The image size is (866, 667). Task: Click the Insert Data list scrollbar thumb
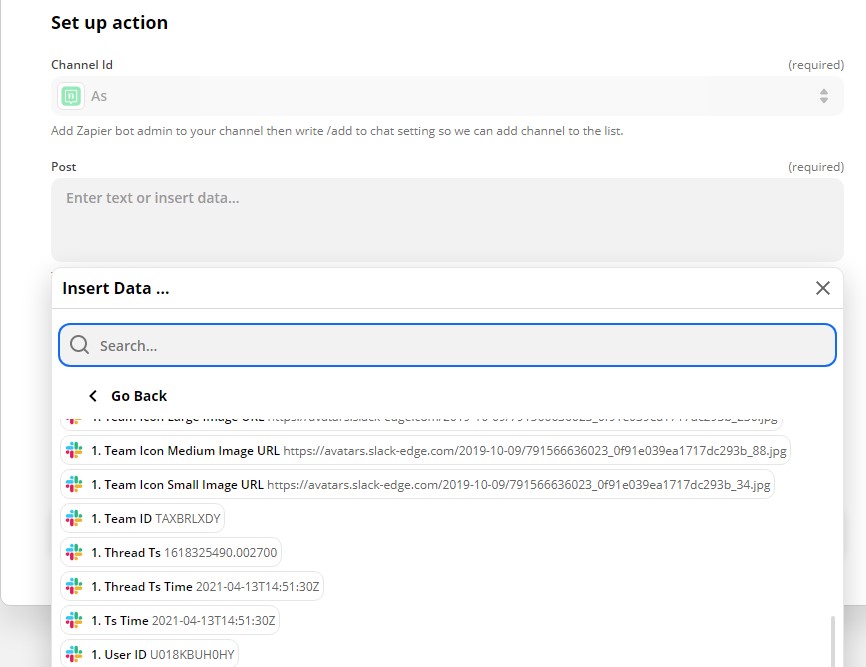pyautogui.click(x=832, y=642)
